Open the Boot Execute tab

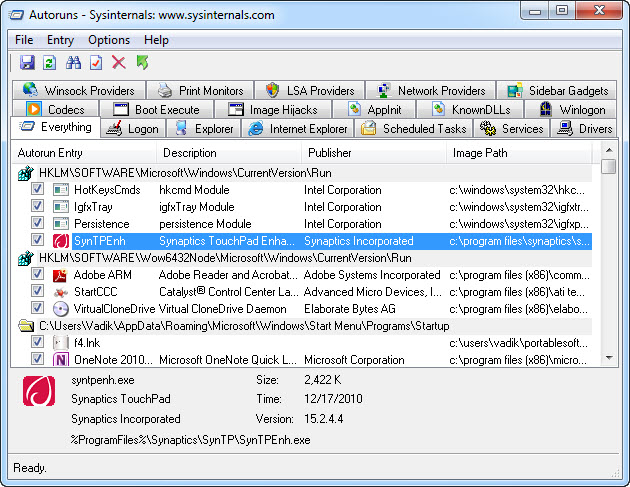tap(156, 110)
